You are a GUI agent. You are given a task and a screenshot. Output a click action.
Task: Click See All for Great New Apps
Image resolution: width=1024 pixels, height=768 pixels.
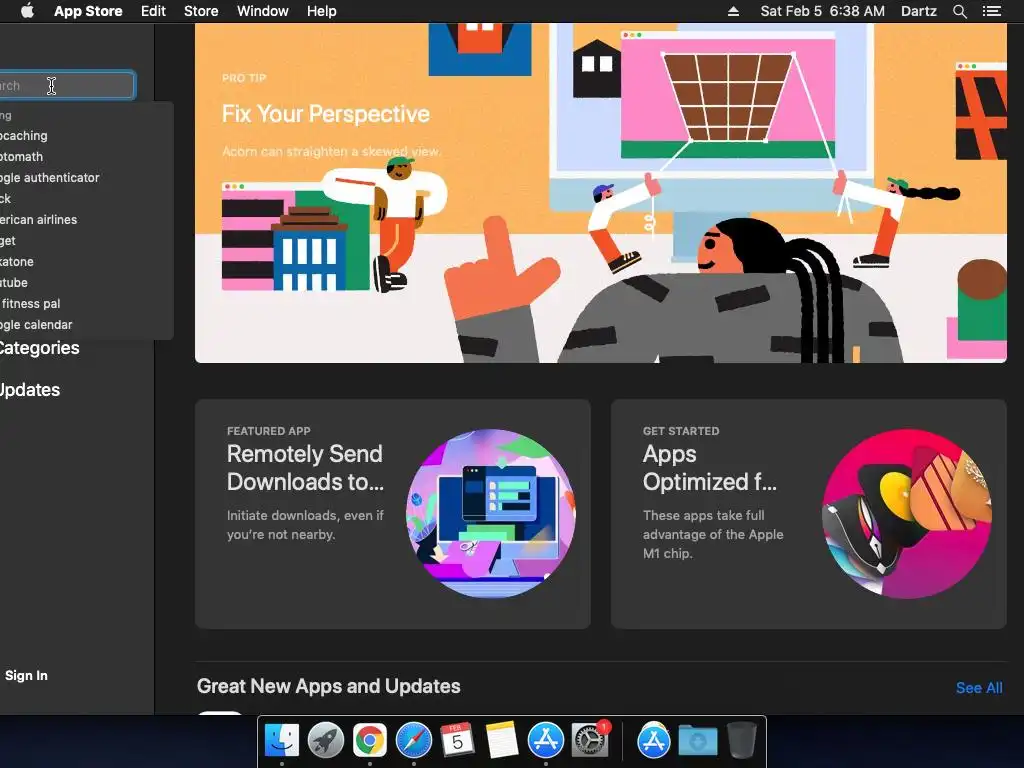(979, 688)
